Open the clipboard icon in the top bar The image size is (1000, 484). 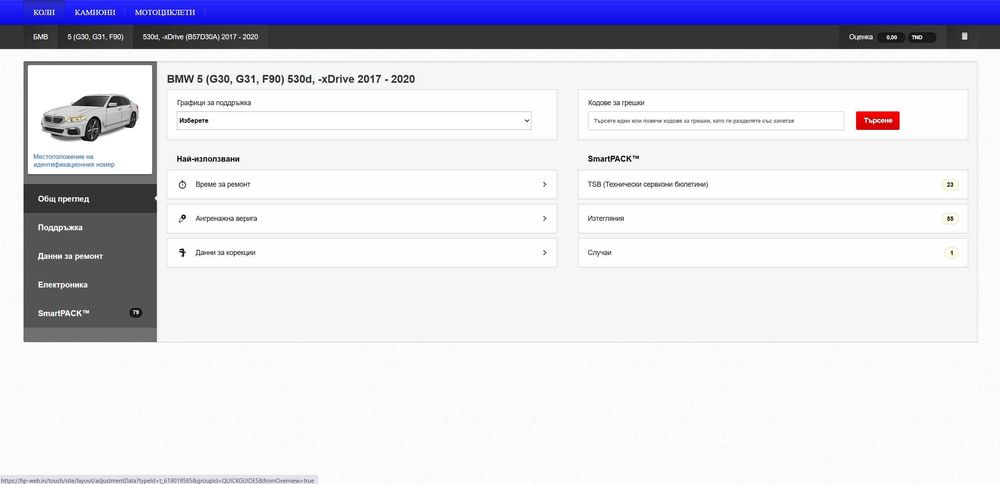coord(964,36)
